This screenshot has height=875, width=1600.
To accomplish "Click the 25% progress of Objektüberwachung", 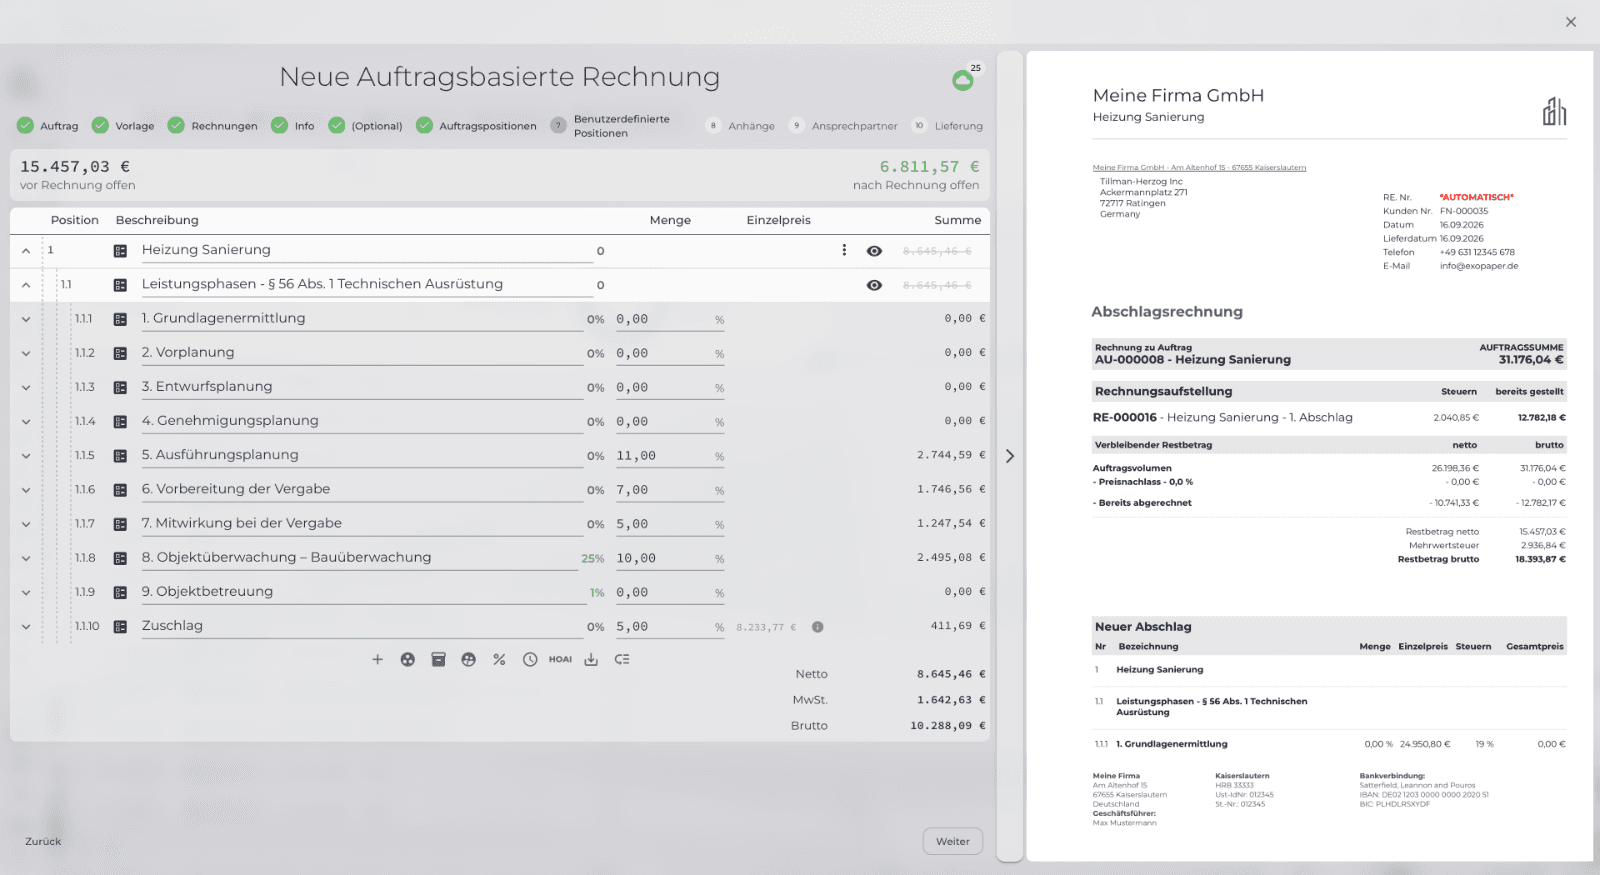I will 593,559.
